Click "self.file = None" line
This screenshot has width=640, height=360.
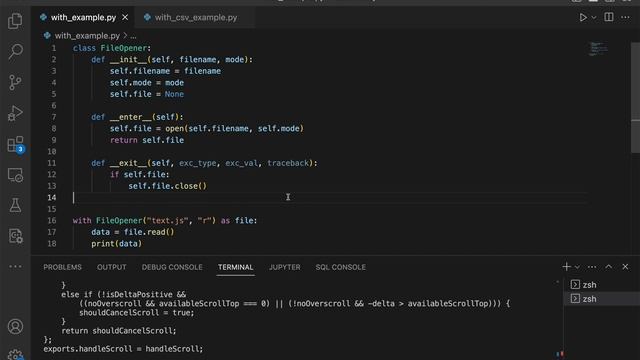click(x=147, y=94)
